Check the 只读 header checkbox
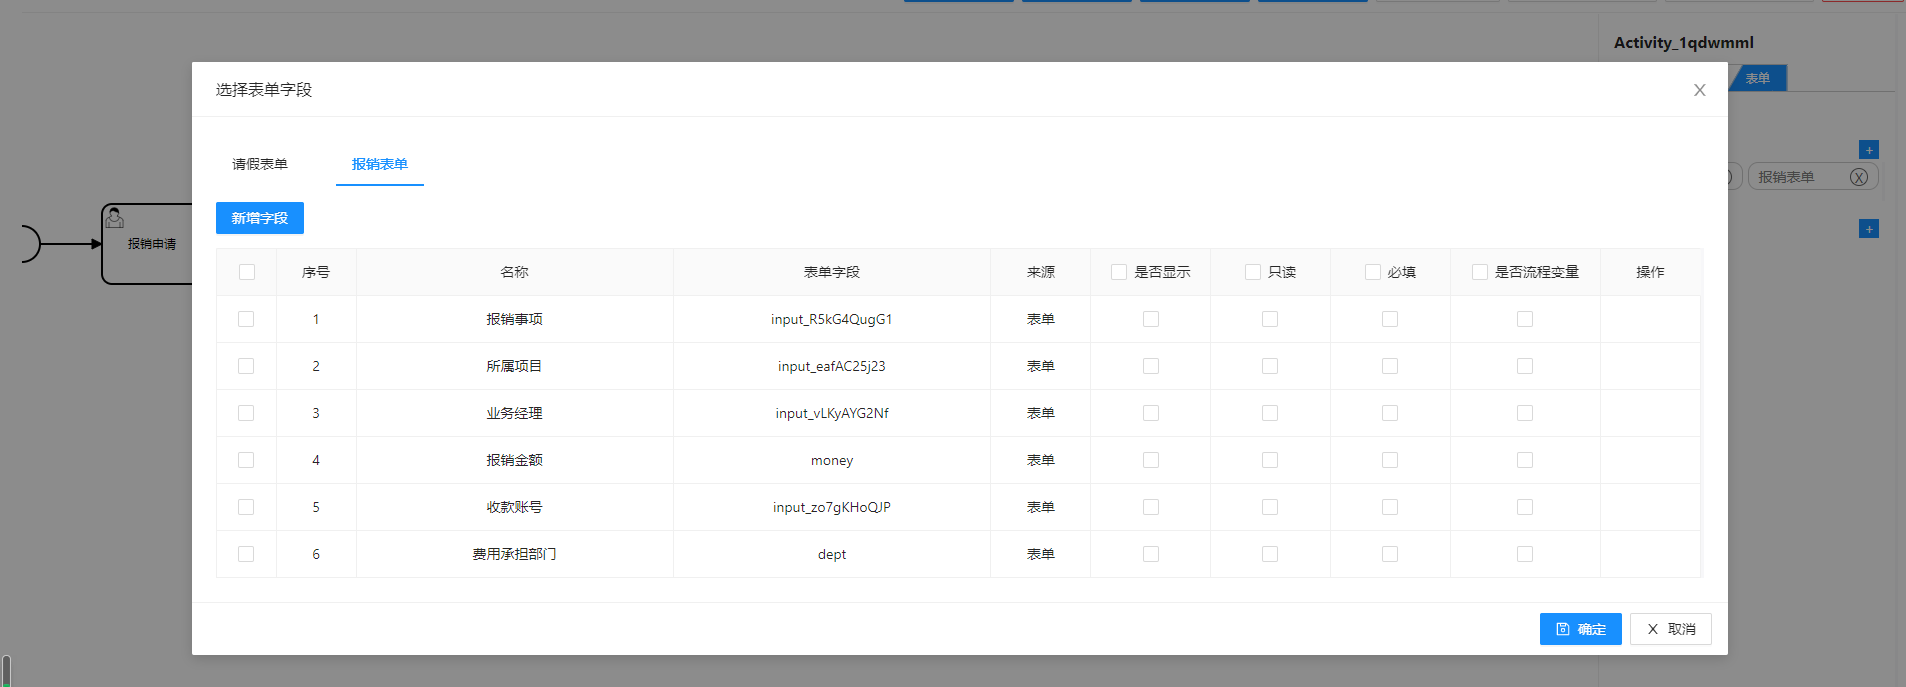The image size is (1906, 687). tap(1252, 272)
